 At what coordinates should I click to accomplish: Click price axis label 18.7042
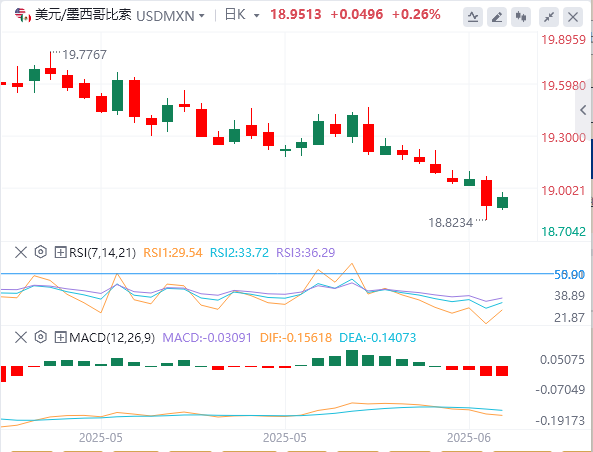point(564,231)
